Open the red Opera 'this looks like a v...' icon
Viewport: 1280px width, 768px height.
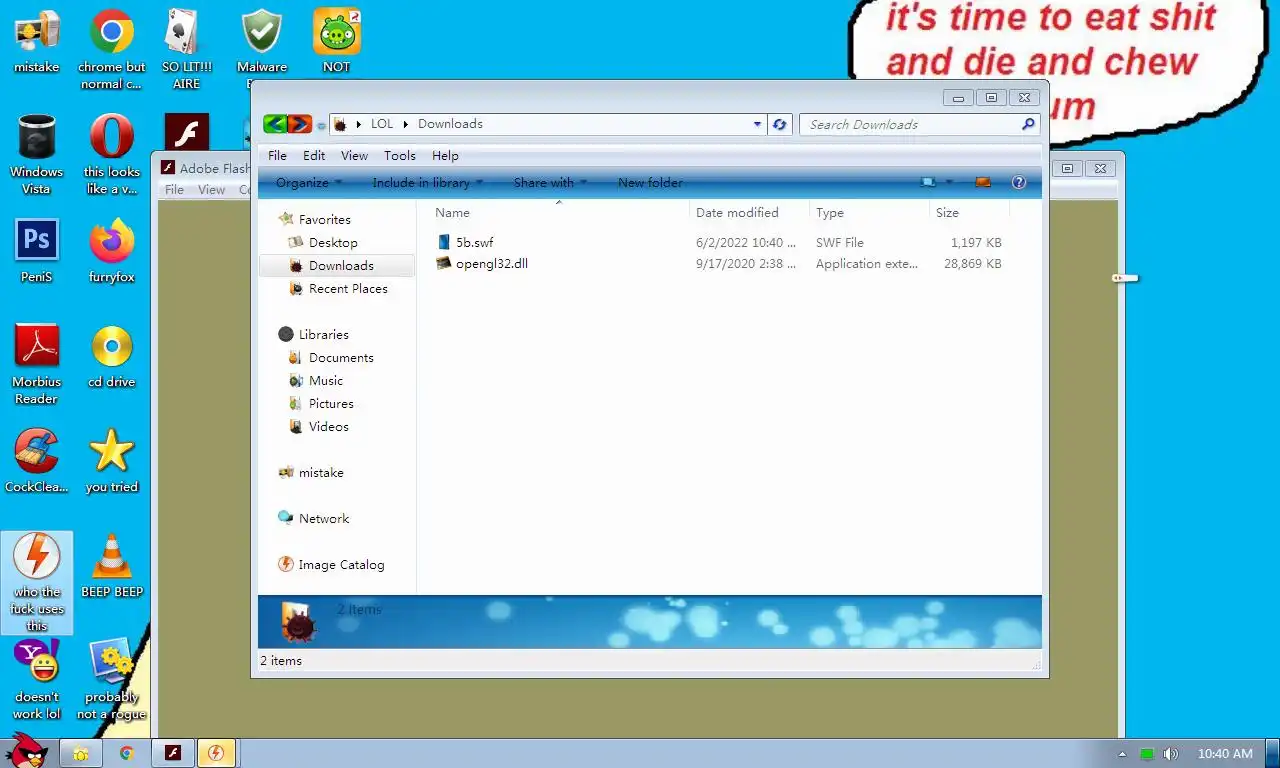pos(112,153)
